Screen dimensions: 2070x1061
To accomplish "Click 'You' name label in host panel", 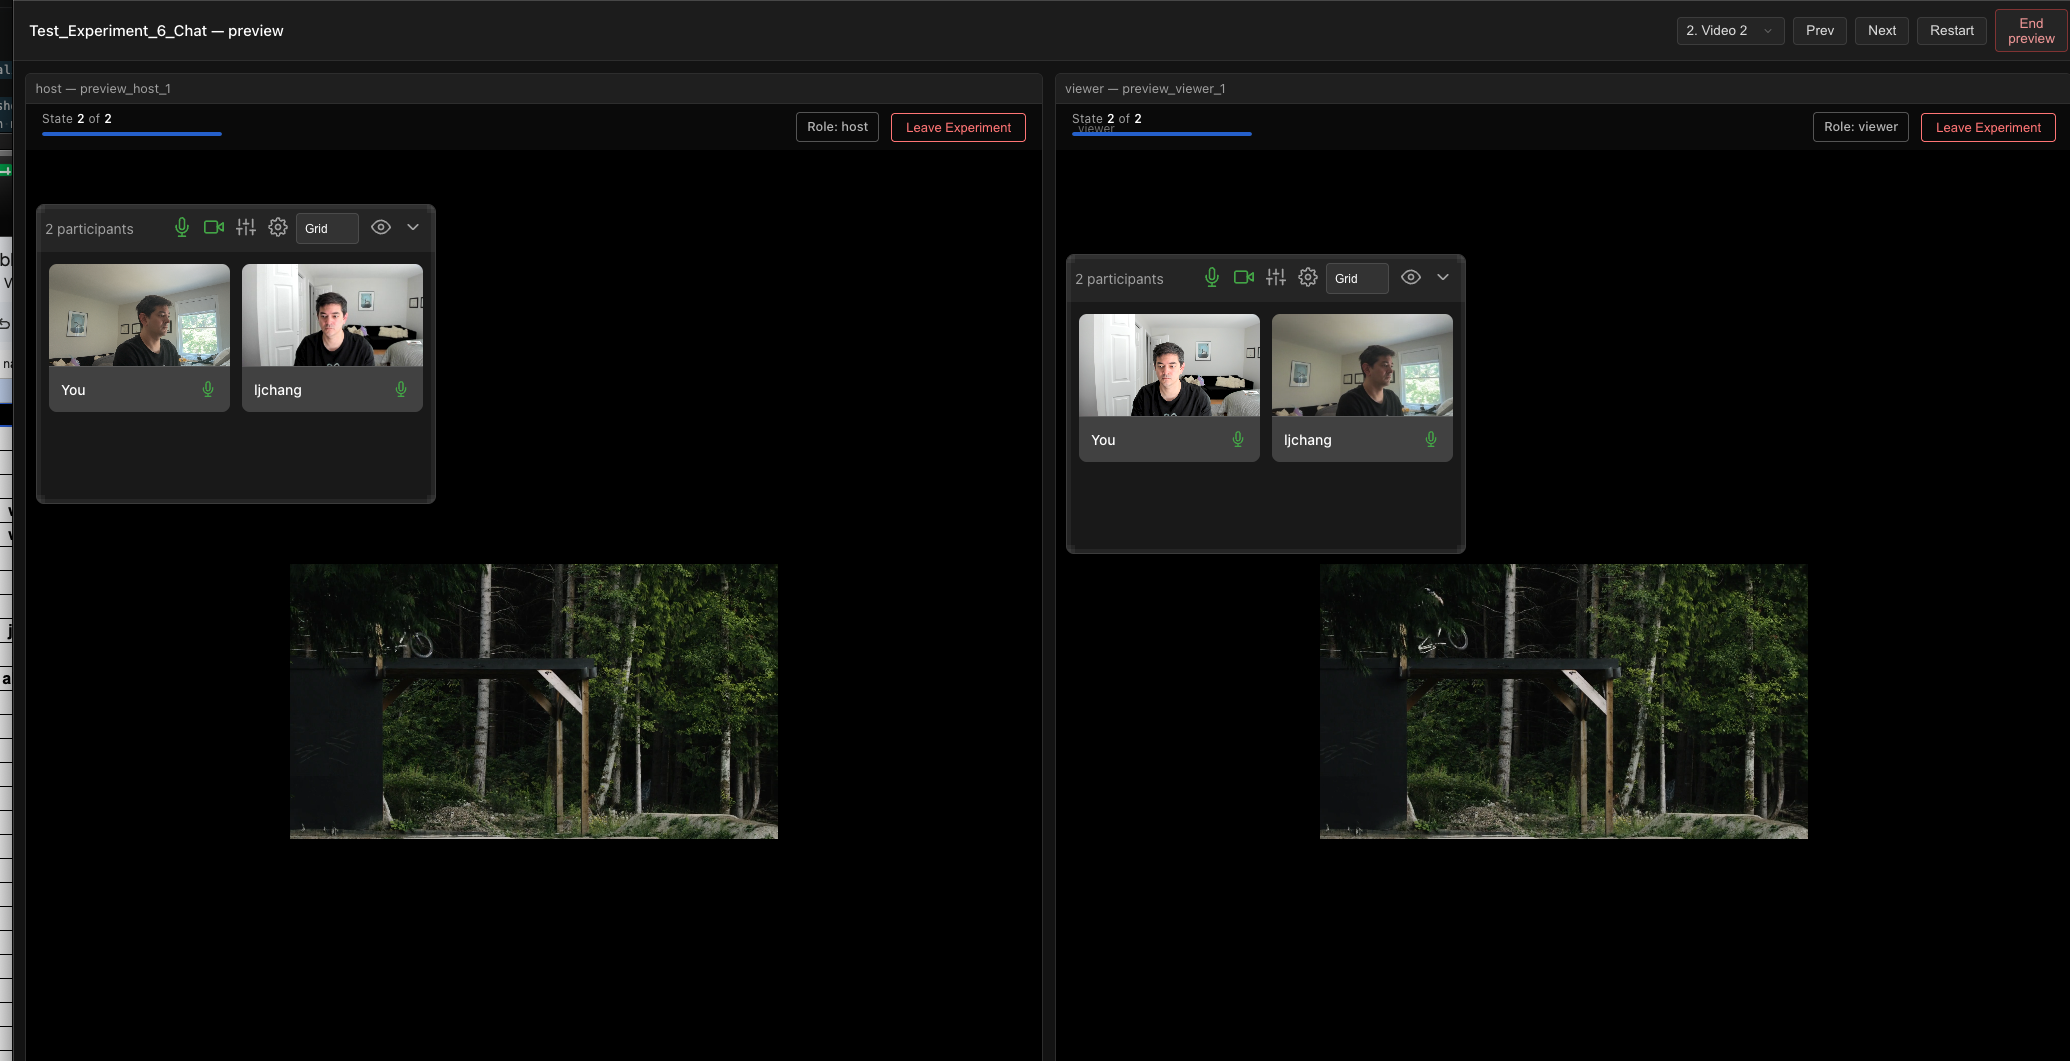I will pos(73,390).
